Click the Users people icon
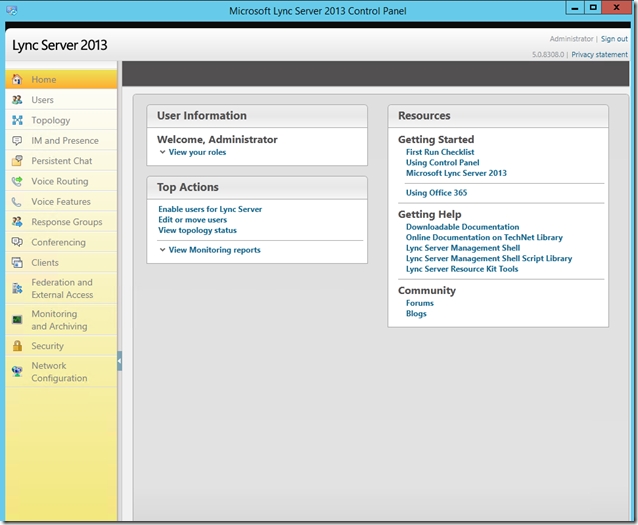 [17, 100]
